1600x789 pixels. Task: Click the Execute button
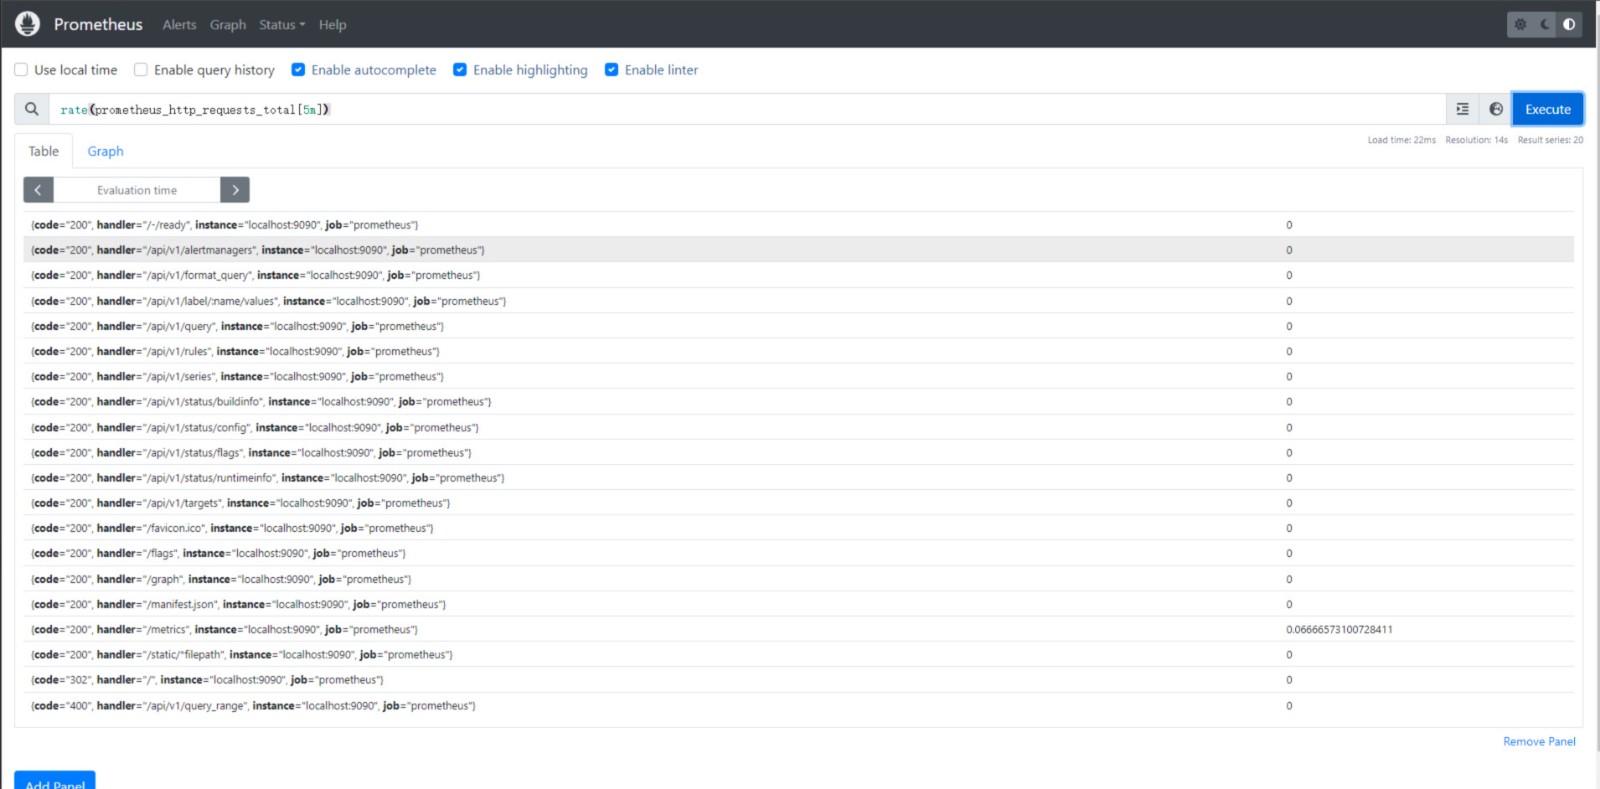click(x=1547, y=109)
